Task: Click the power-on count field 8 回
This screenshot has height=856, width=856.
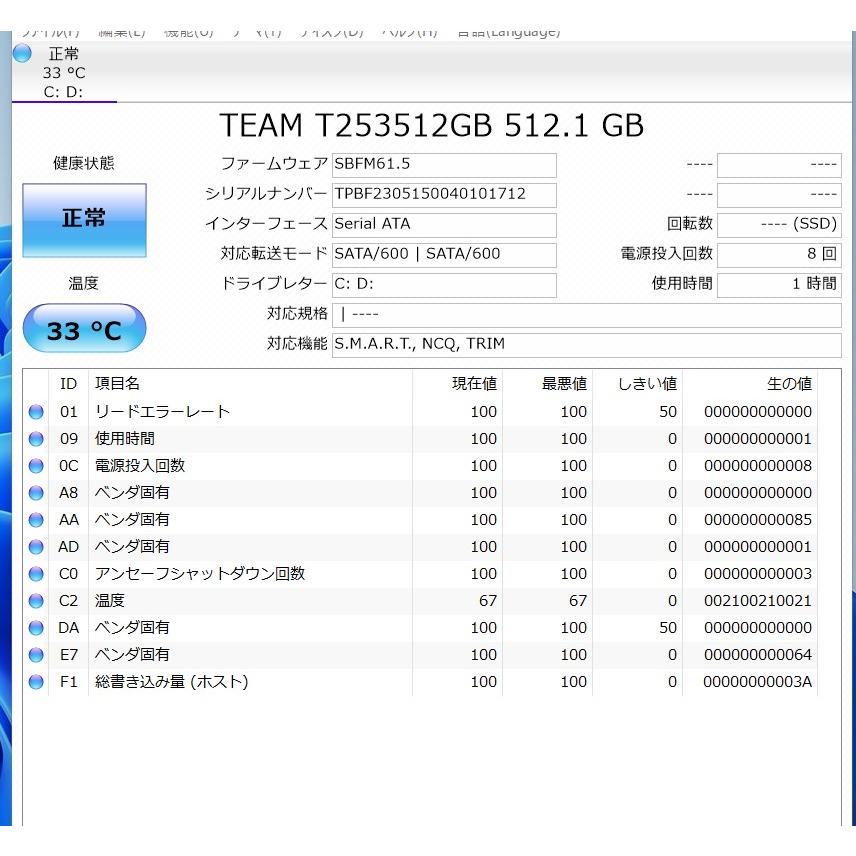Action: coord(779,255)
